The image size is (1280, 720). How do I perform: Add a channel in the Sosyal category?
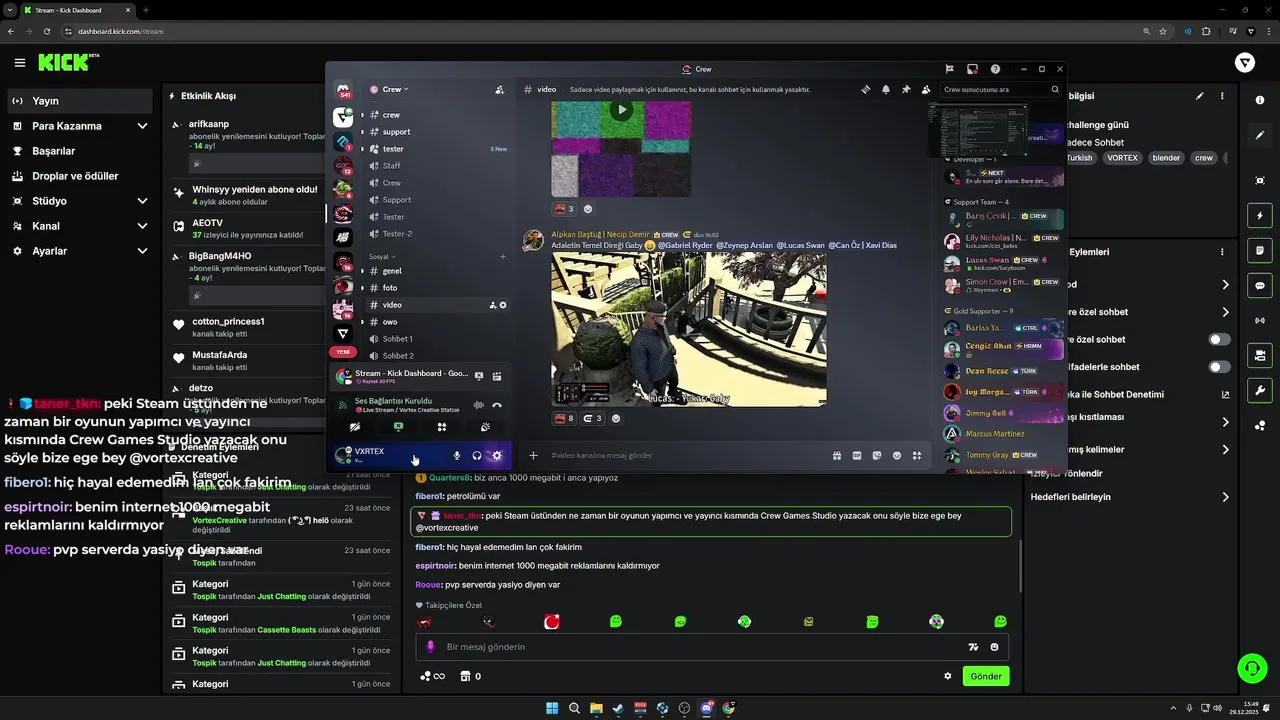(503, 256)
